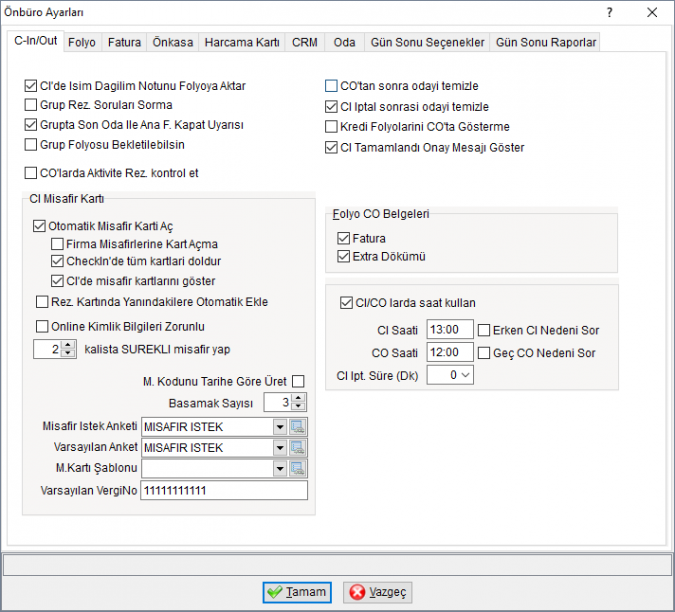The width and height of the screenshot is (675, 612).
Task: Switch to the Folyo tab
Action: pos(82,43)
